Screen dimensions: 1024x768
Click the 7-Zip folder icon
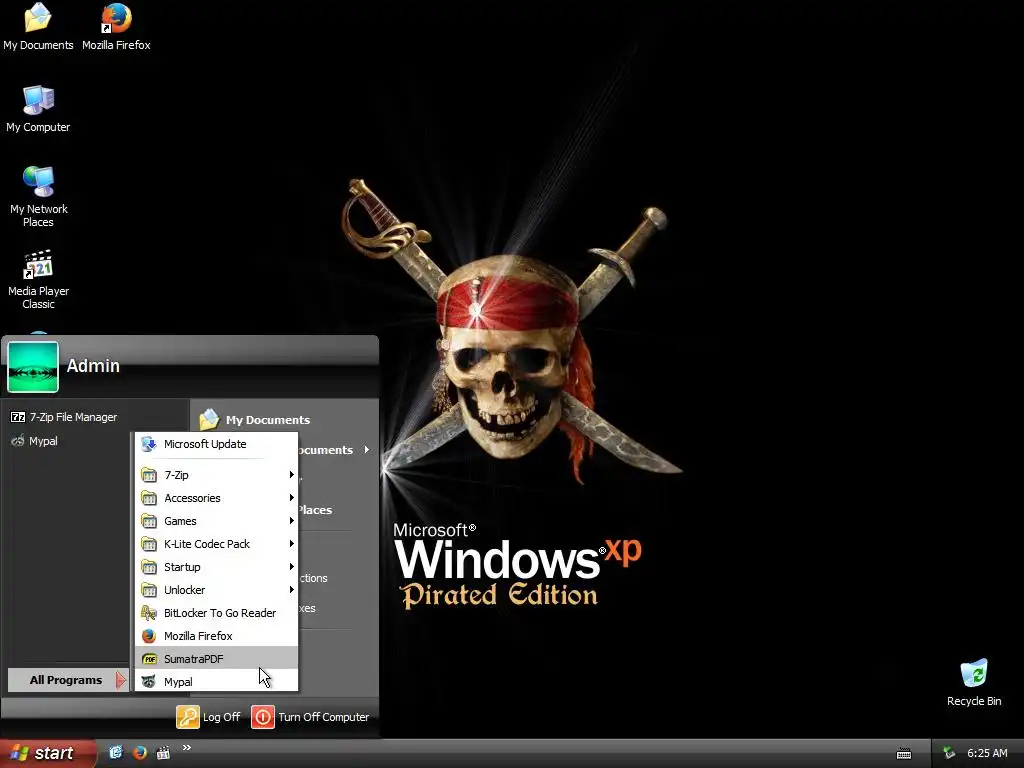point(149,475)
